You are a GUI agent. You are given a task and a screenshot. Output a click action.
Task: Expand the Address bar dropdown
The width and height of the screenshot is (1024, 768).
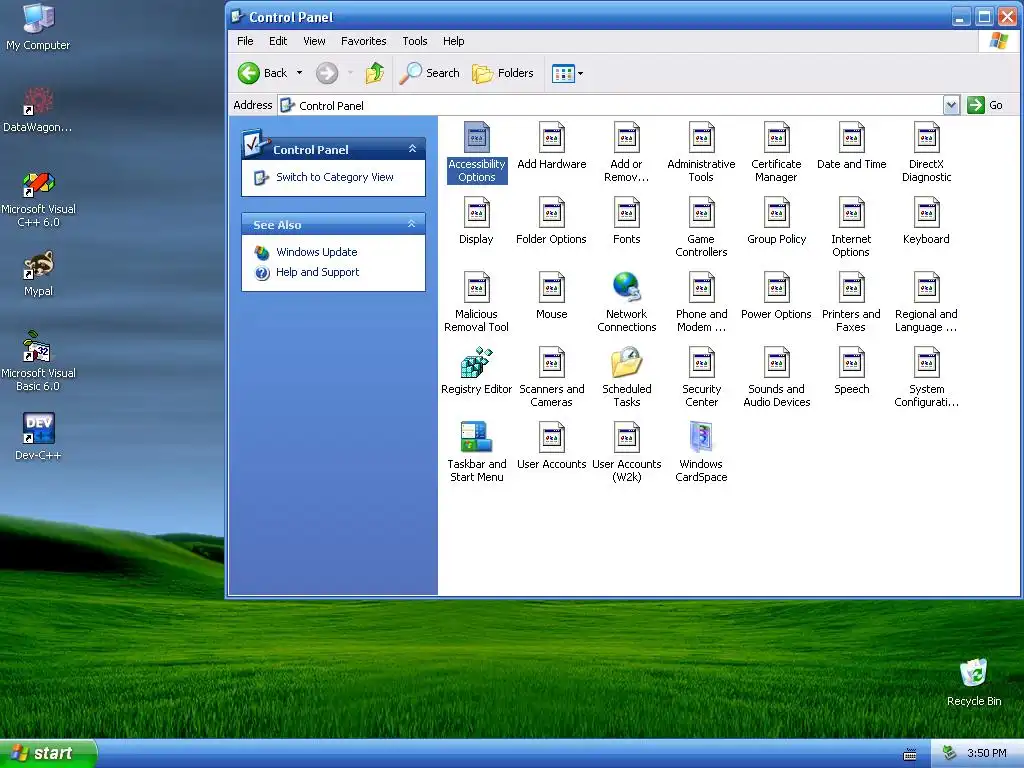[951, 105]
